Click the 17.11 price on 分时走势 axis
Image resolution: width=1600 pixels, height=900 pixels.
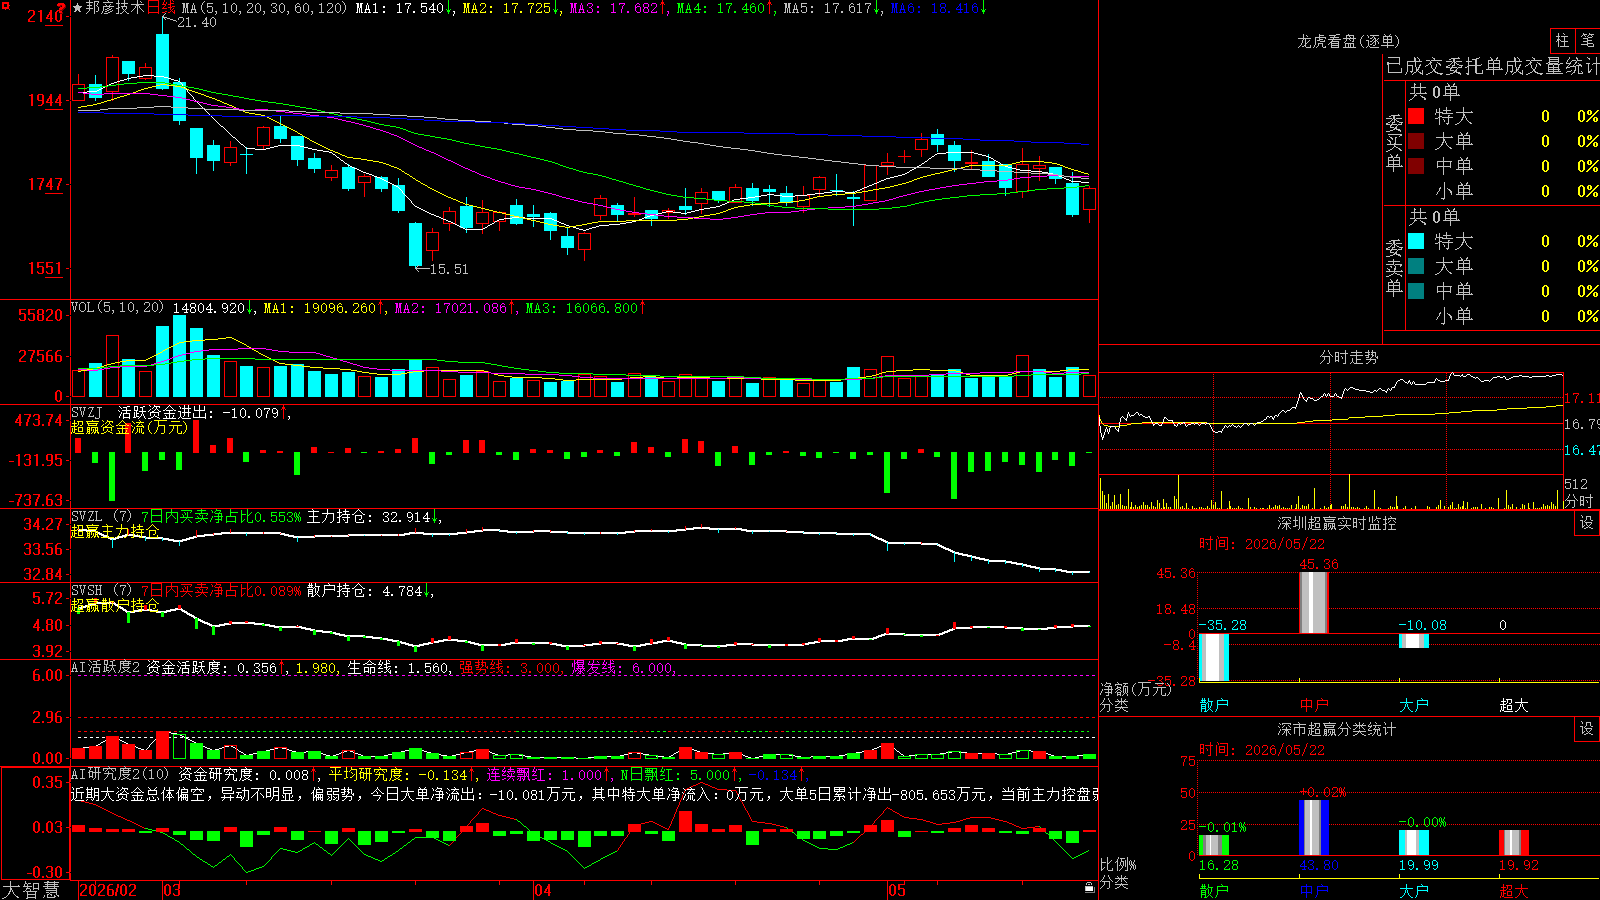pyautogui.click(x=1581, y=398)
